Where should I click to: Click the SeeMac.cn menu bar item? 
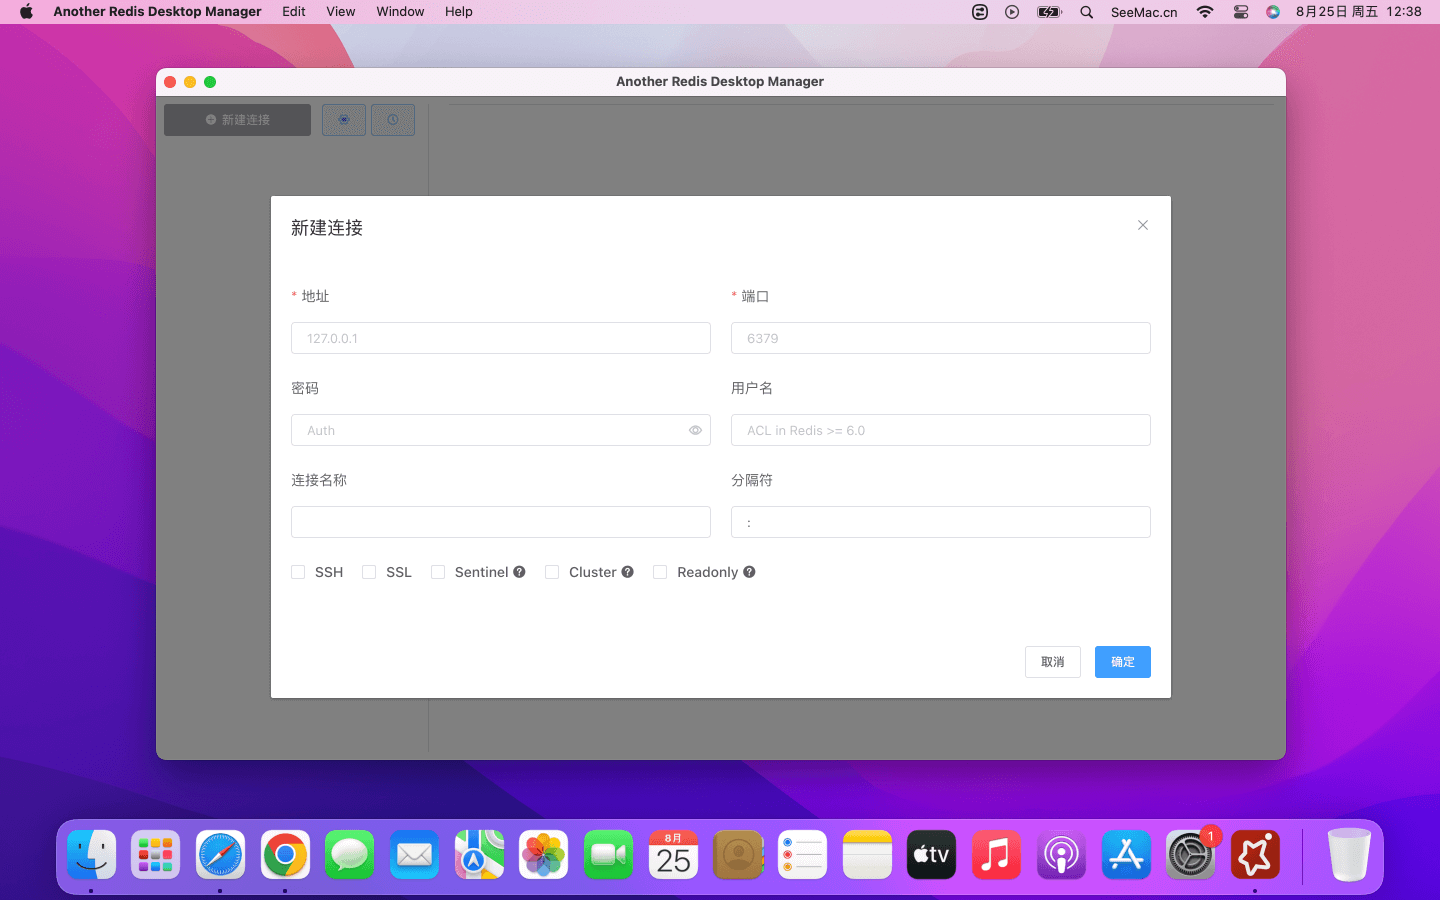tap(1144, 12)
